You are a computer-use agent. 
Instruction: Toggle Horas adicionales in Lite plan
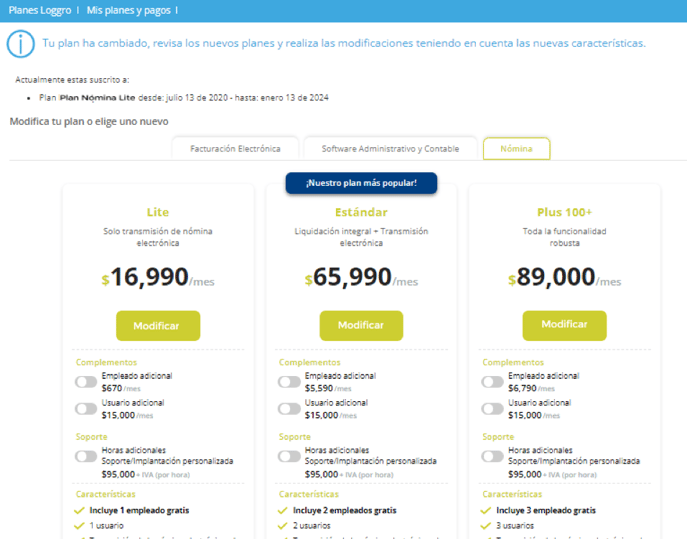point(86,456)
